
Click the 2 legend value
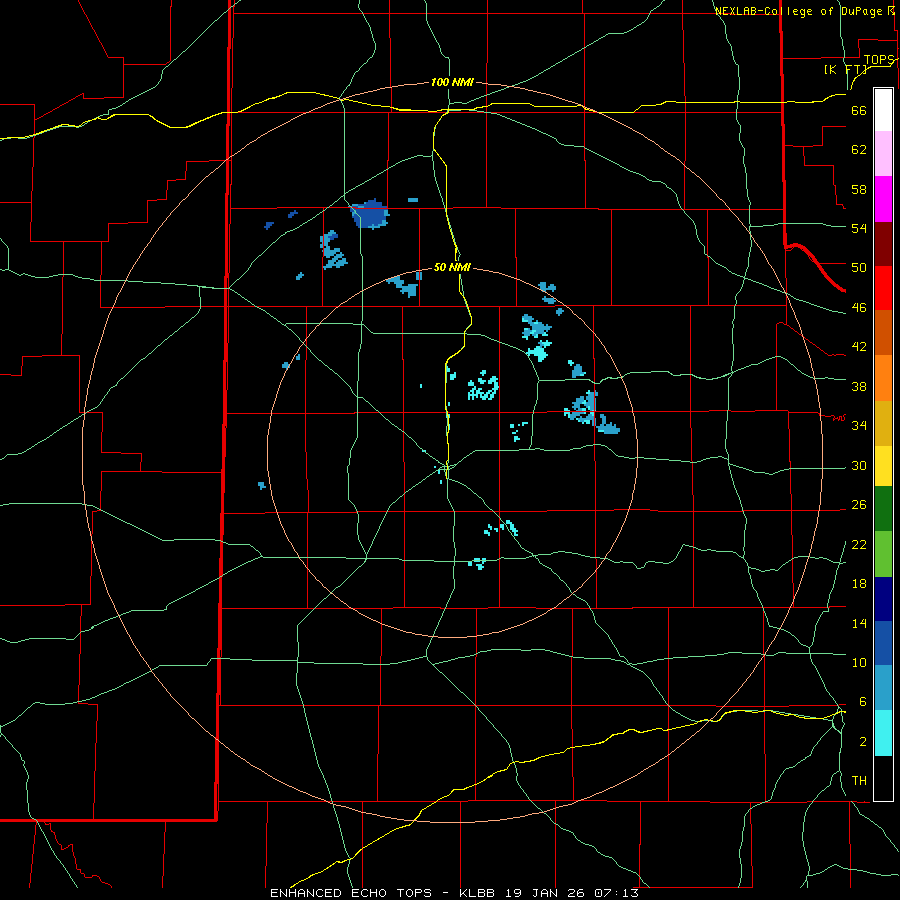862,742
